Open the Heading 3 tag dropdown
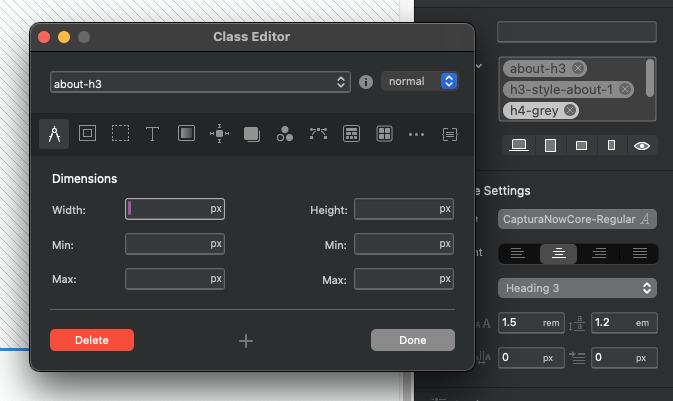The height and width of the screenshot is (401, 673). pos(576,288)
